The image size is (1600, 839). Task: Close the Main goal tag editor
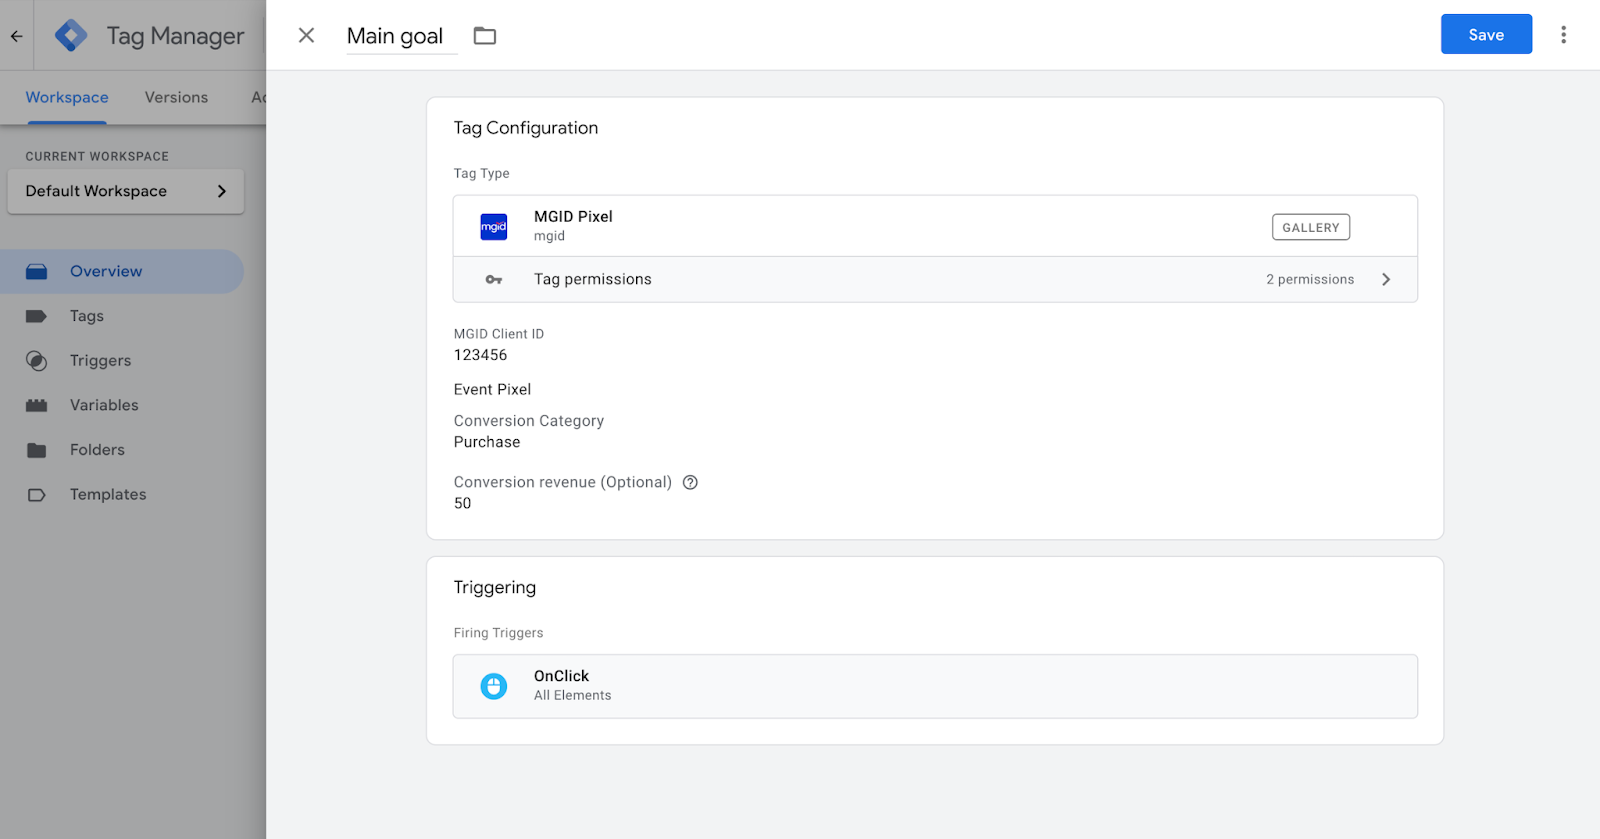(307, 36)
